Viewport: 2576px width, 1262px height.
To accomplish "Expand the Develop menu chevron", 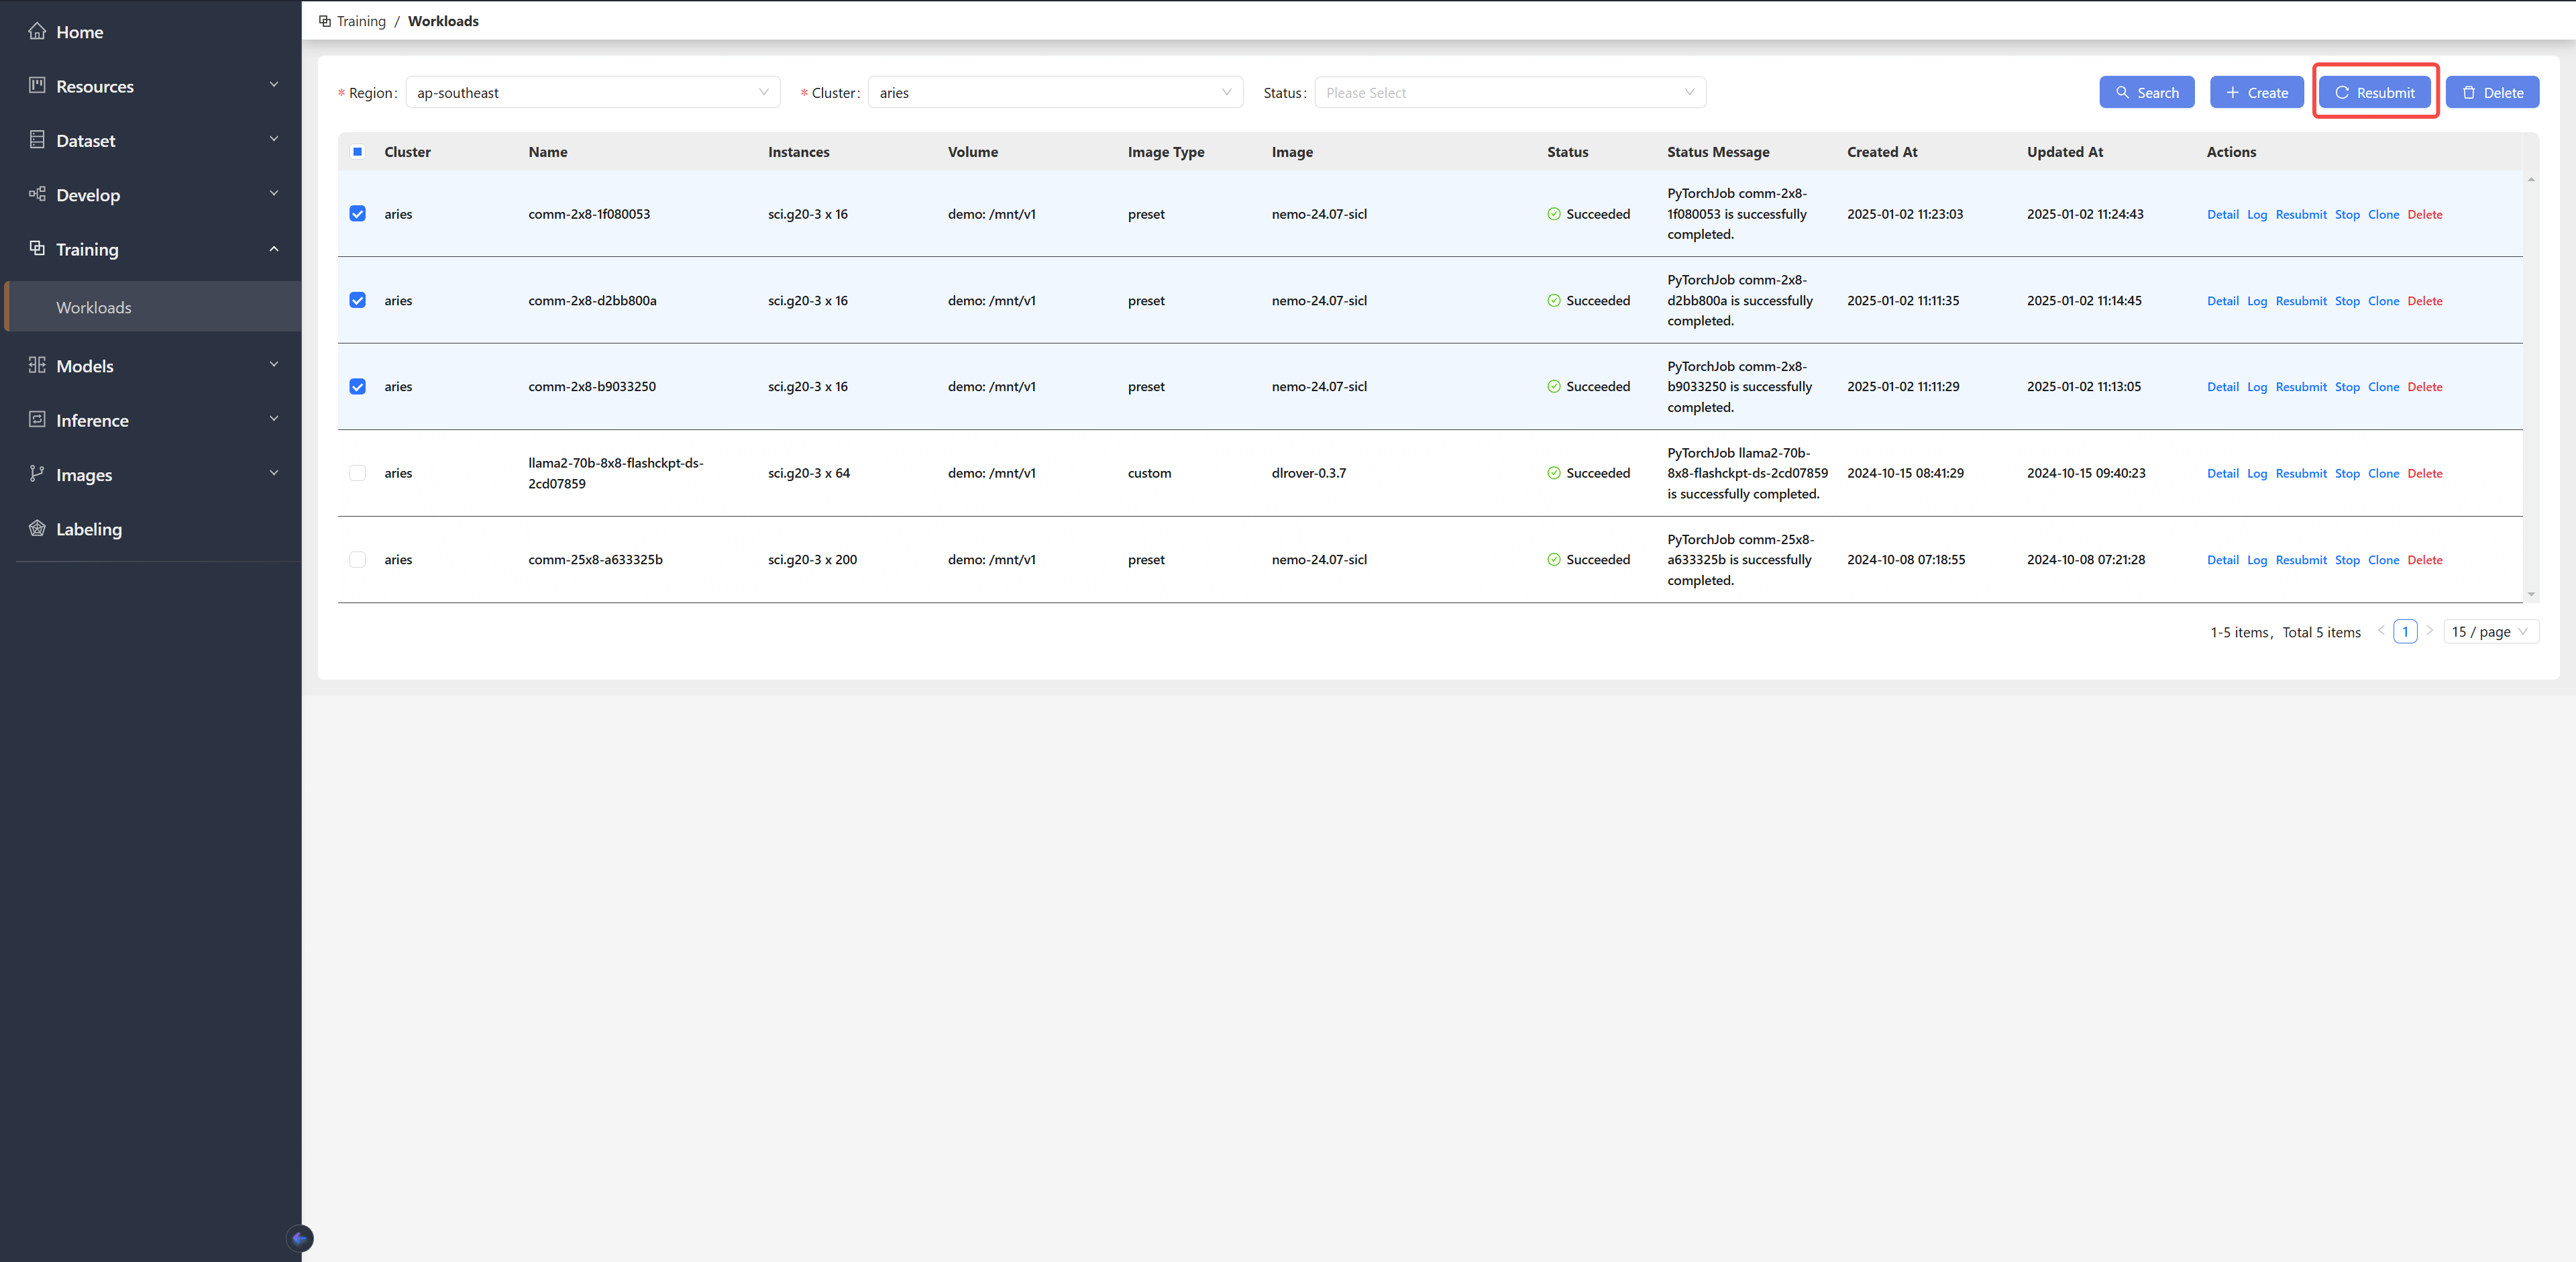I will tap(274, 193).
